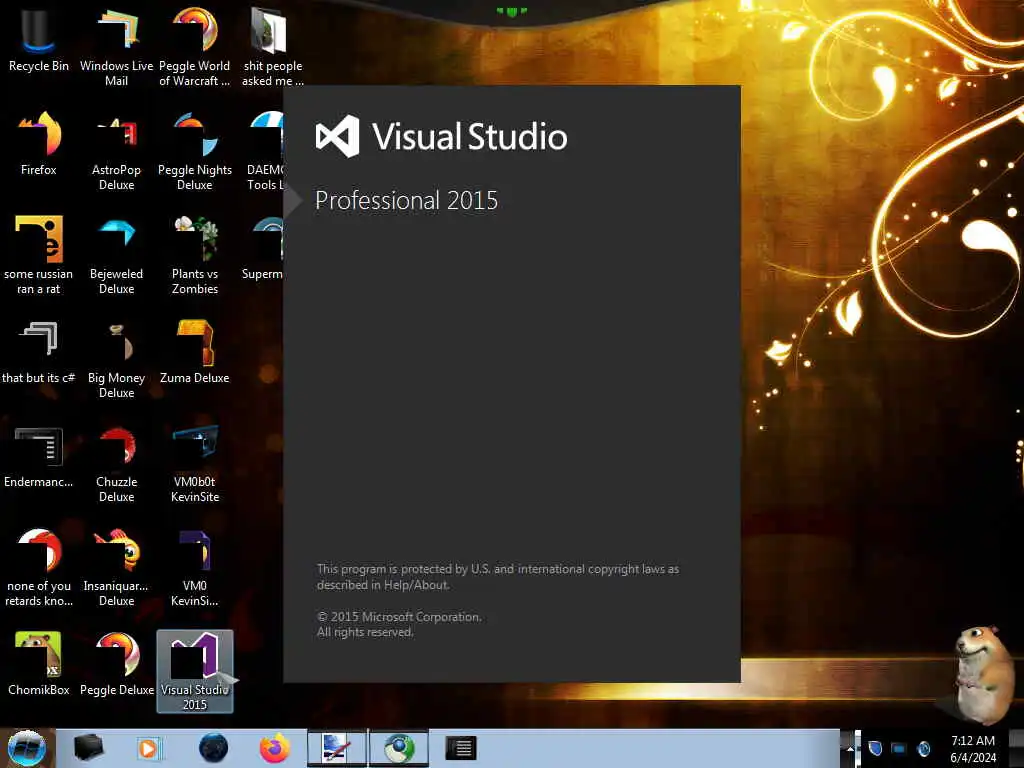Select the VM0 KevinSi... desktop icon
Image resolution: width=1024 pixels, height=768 pixels.
pyautogui.click(x=195, y=566)
